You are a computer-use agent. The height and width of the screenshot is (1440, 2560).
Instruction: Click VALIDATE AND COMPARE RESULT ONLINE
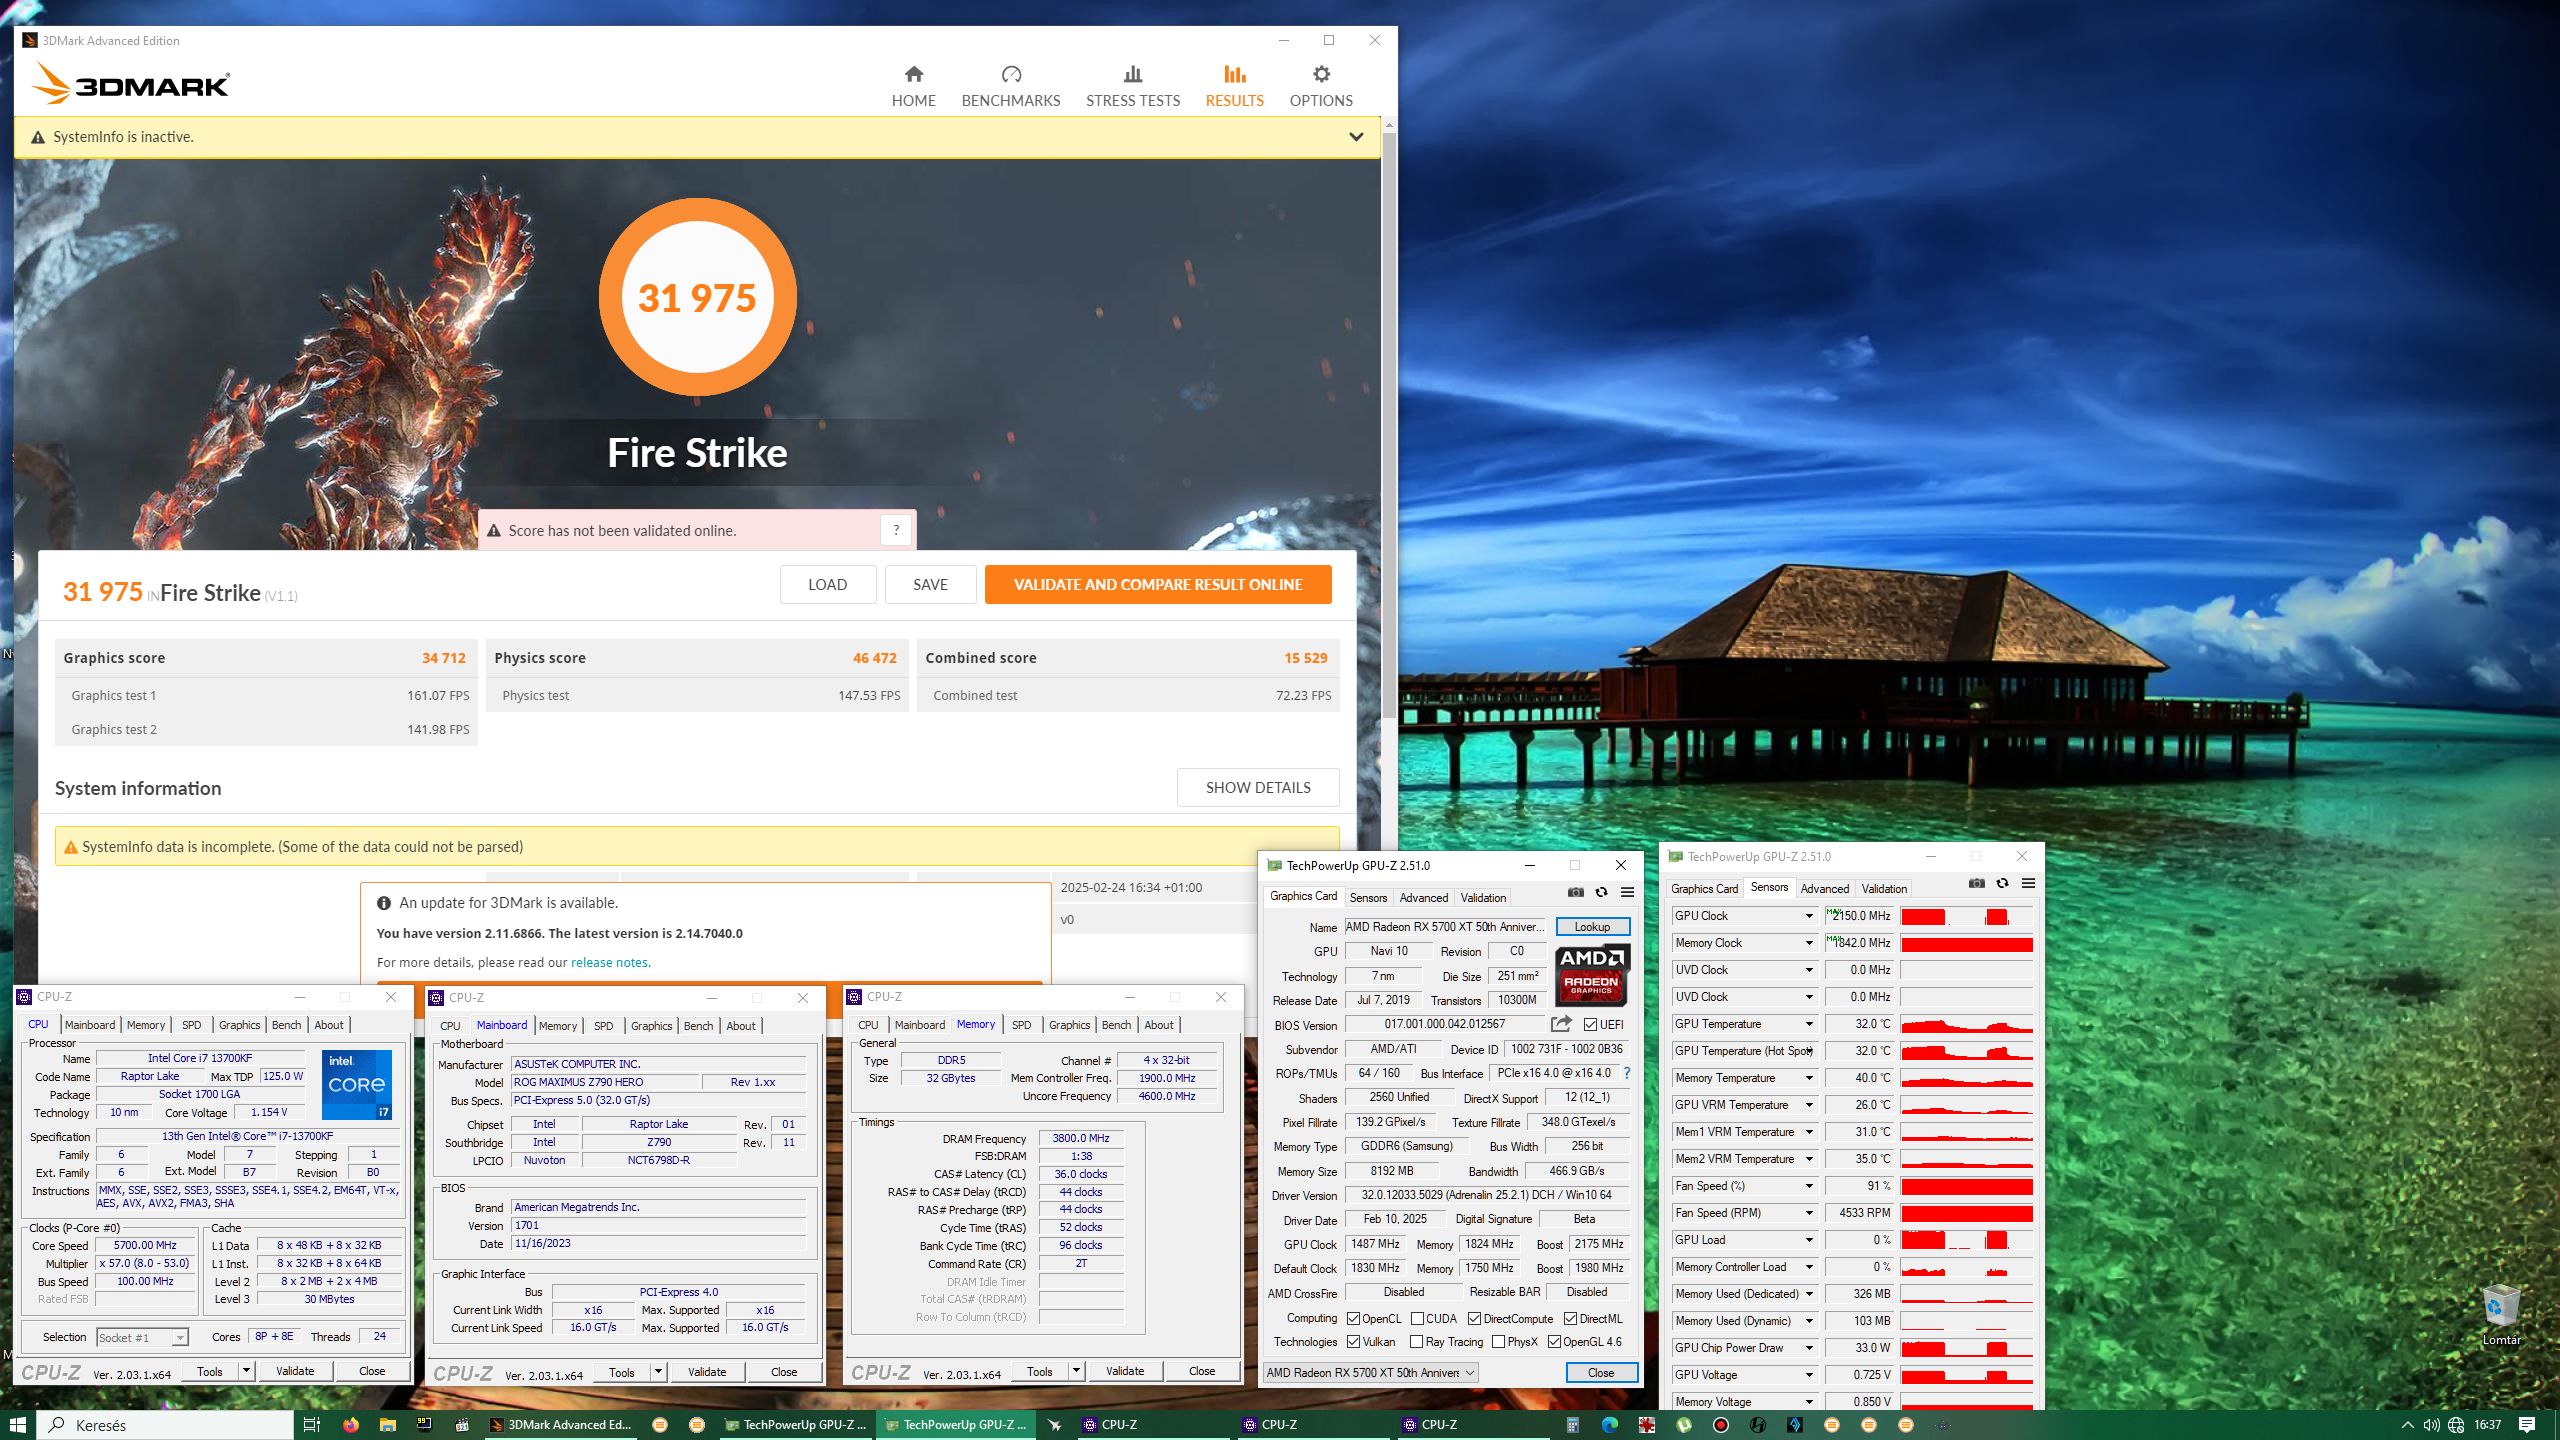(1158, 585)
